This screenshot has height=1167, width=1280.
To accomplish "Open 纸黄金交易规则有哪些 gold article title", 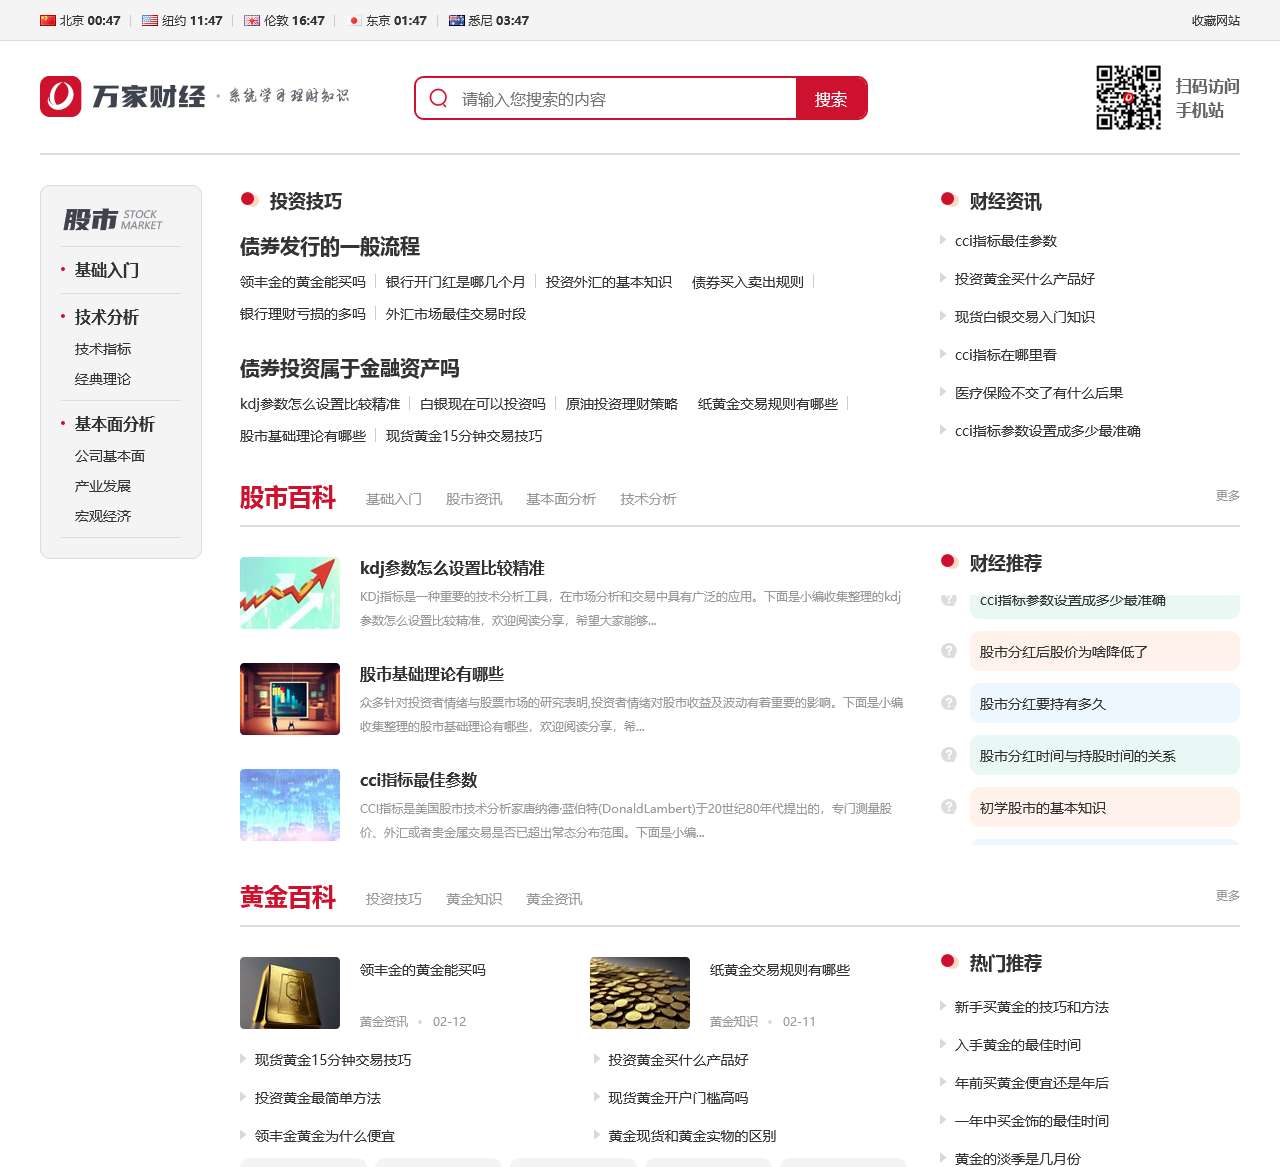I will [x=780, y=970].
